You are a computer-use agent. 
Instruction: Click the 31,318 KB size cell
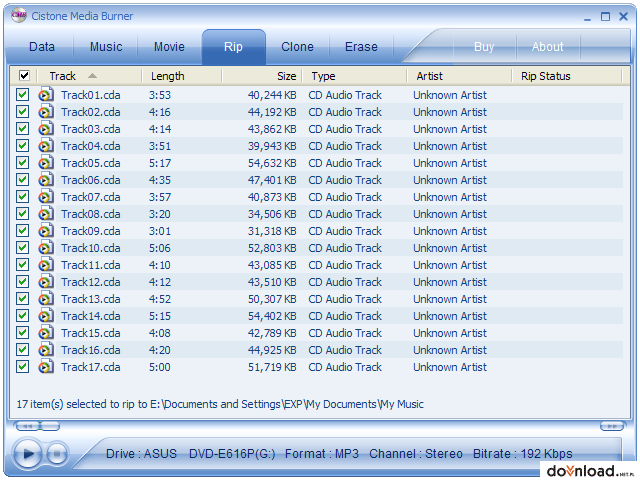pyautogui.click(x=272, y=231)
